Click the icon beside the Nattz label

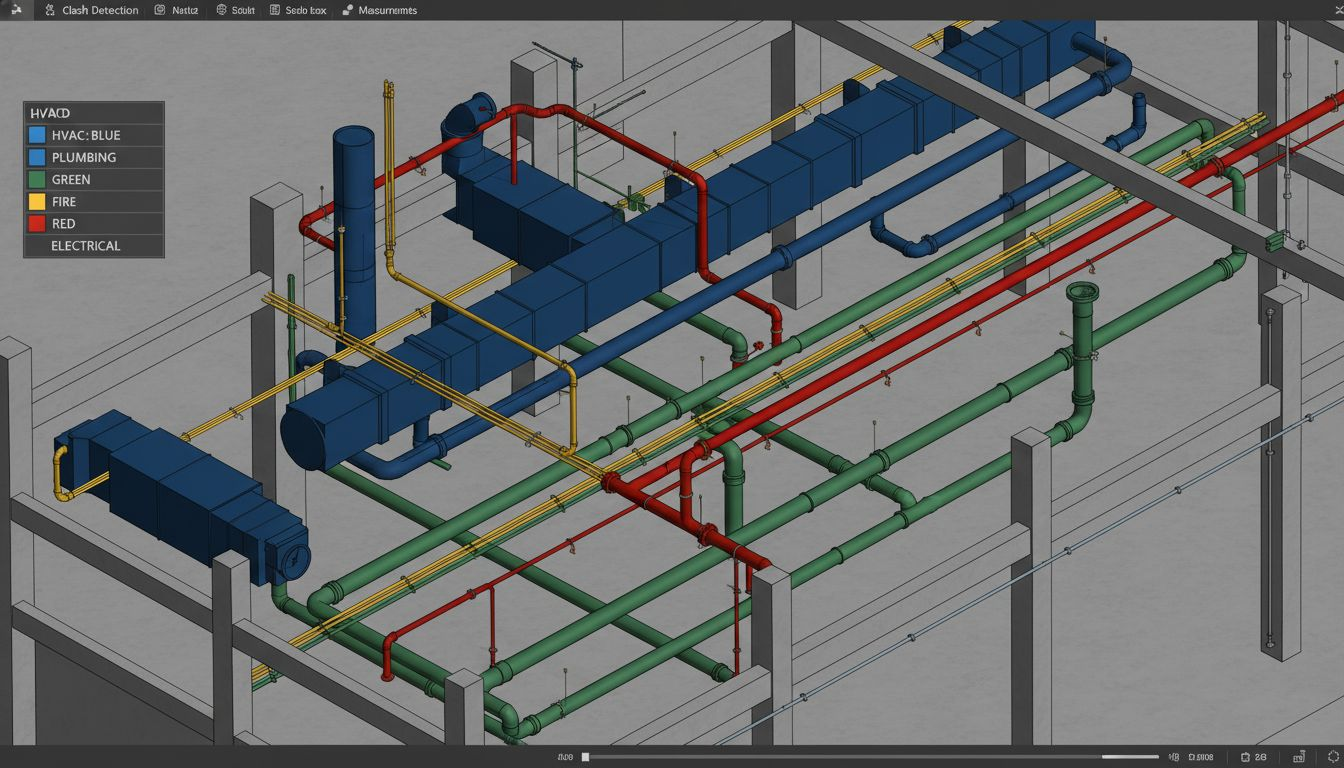pyautogui.click(x=160, y=10)
